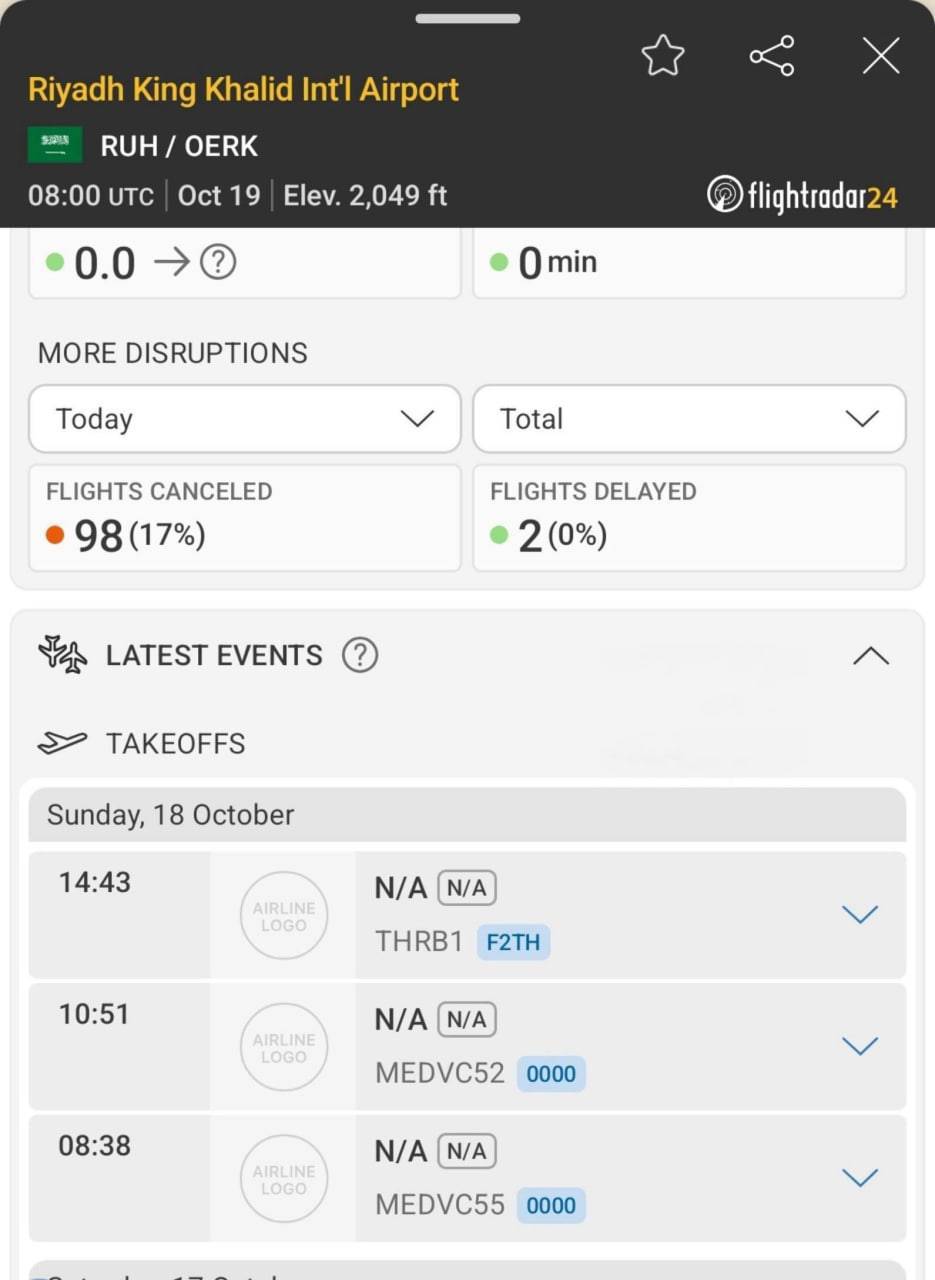Expand the MEDVC55 flight details
The width and height of the screenshot is (935, 1280).
pyautogui.click(x=860, y=1178)
